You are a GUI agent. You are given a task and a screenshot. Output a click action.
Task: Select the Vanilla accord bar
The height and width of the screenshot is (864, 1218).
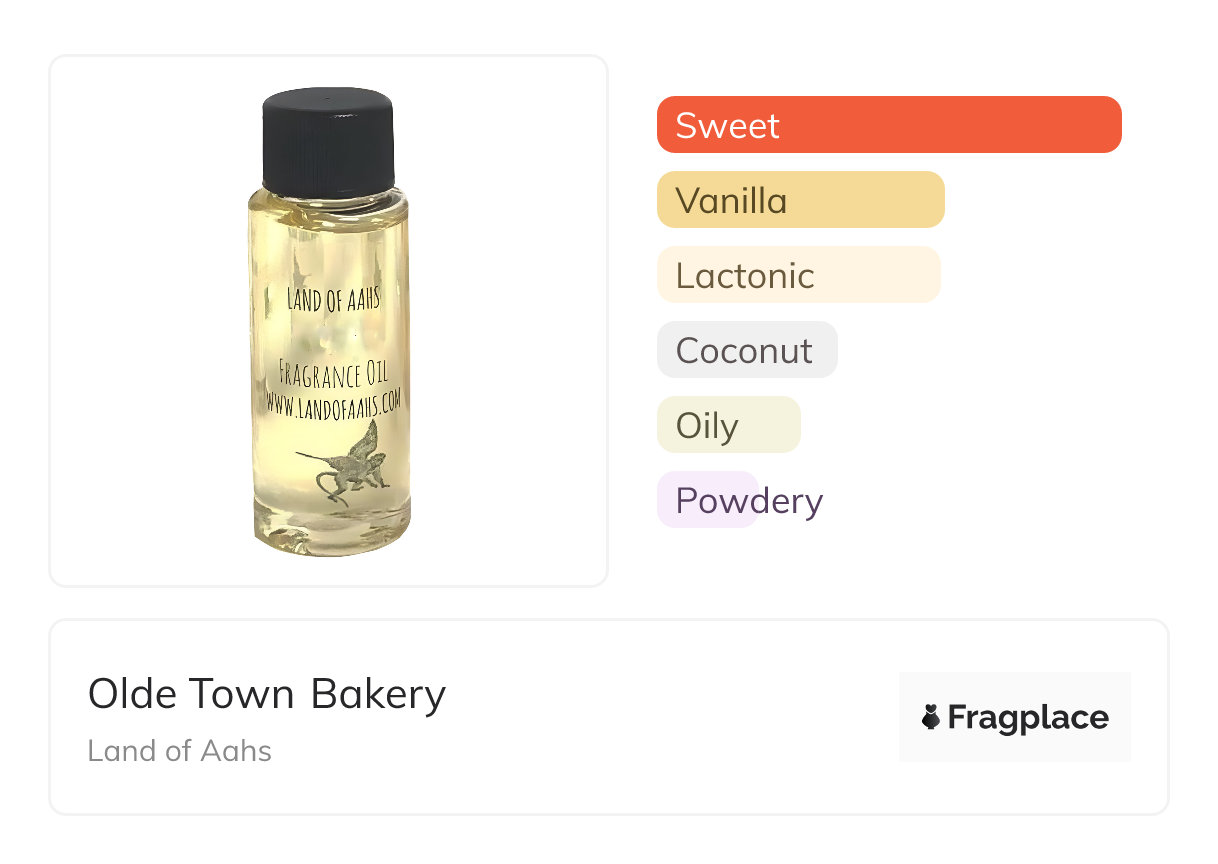(x=800, y=200)
